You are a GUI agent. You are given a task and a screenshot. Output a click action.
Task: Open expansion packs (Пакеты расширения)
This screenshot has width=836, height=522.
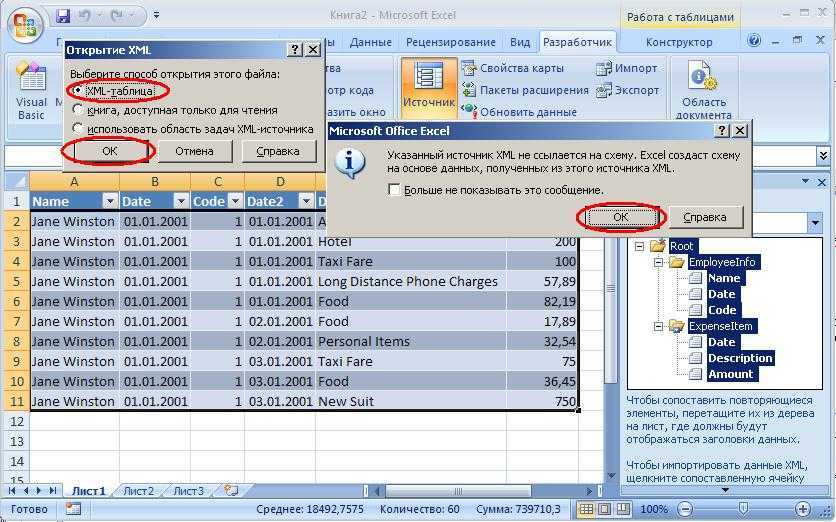coord(525,90)
